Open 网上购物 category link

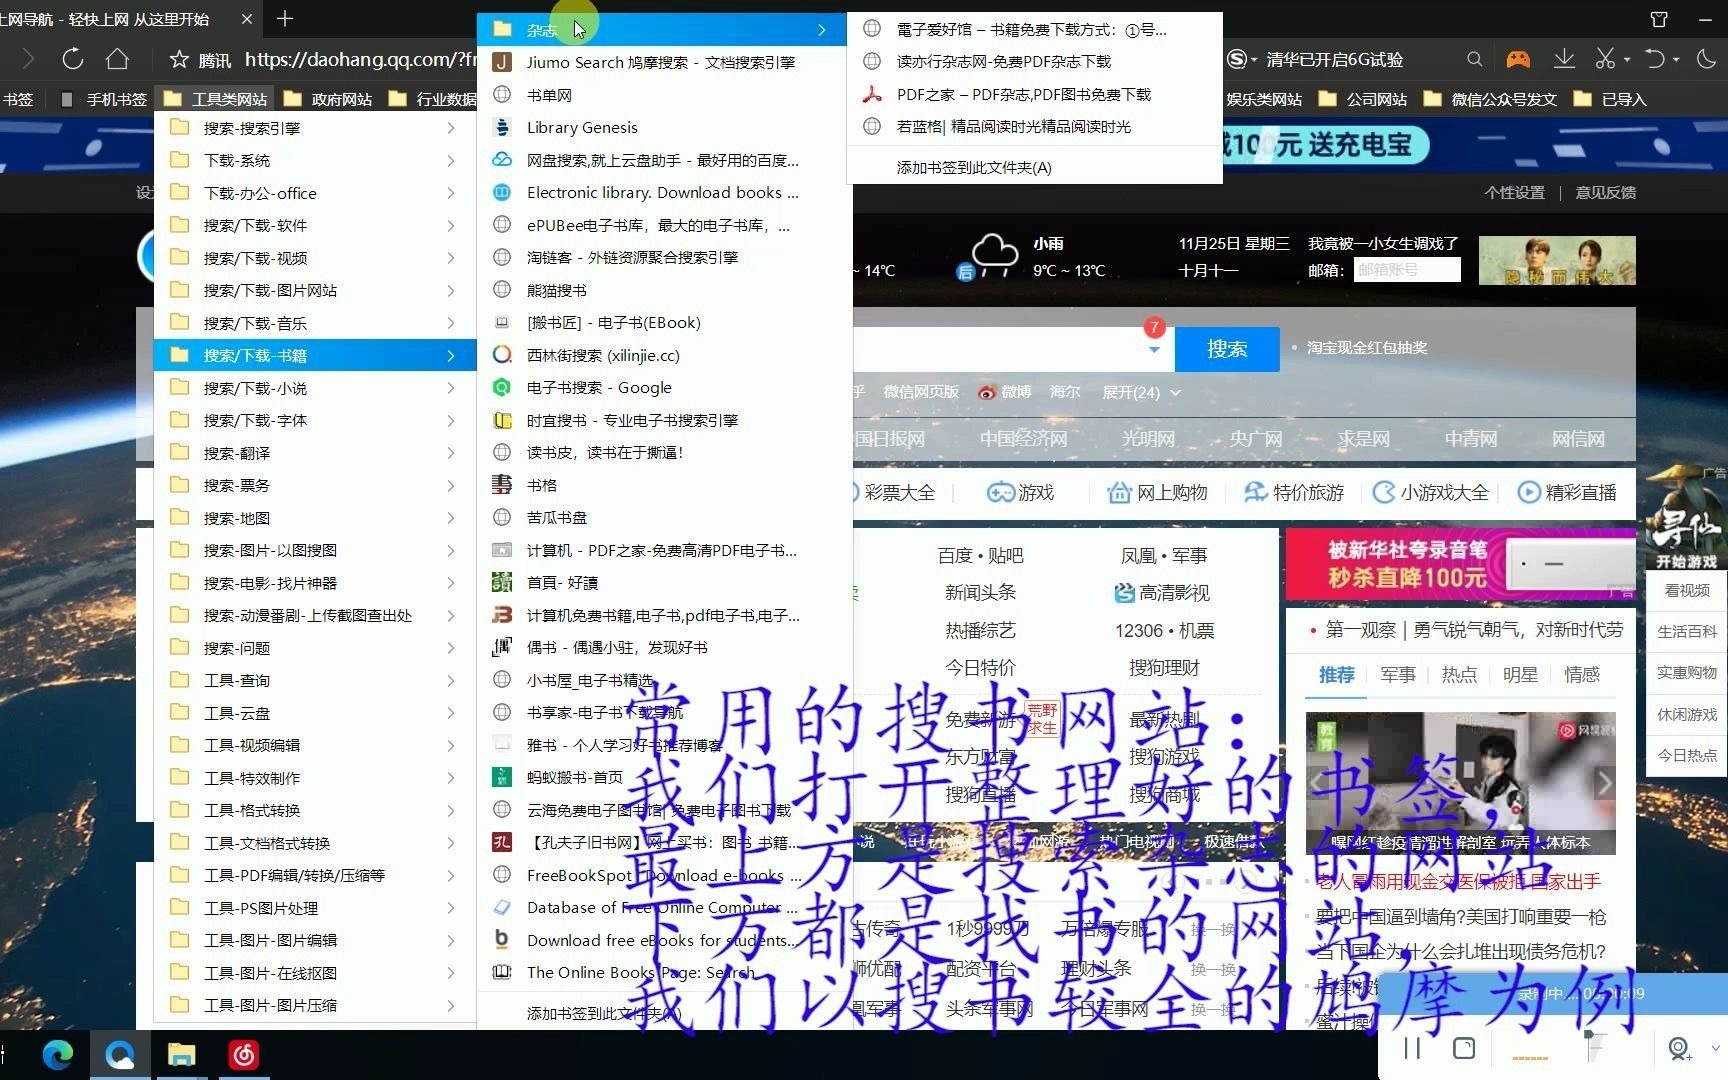1158,492
